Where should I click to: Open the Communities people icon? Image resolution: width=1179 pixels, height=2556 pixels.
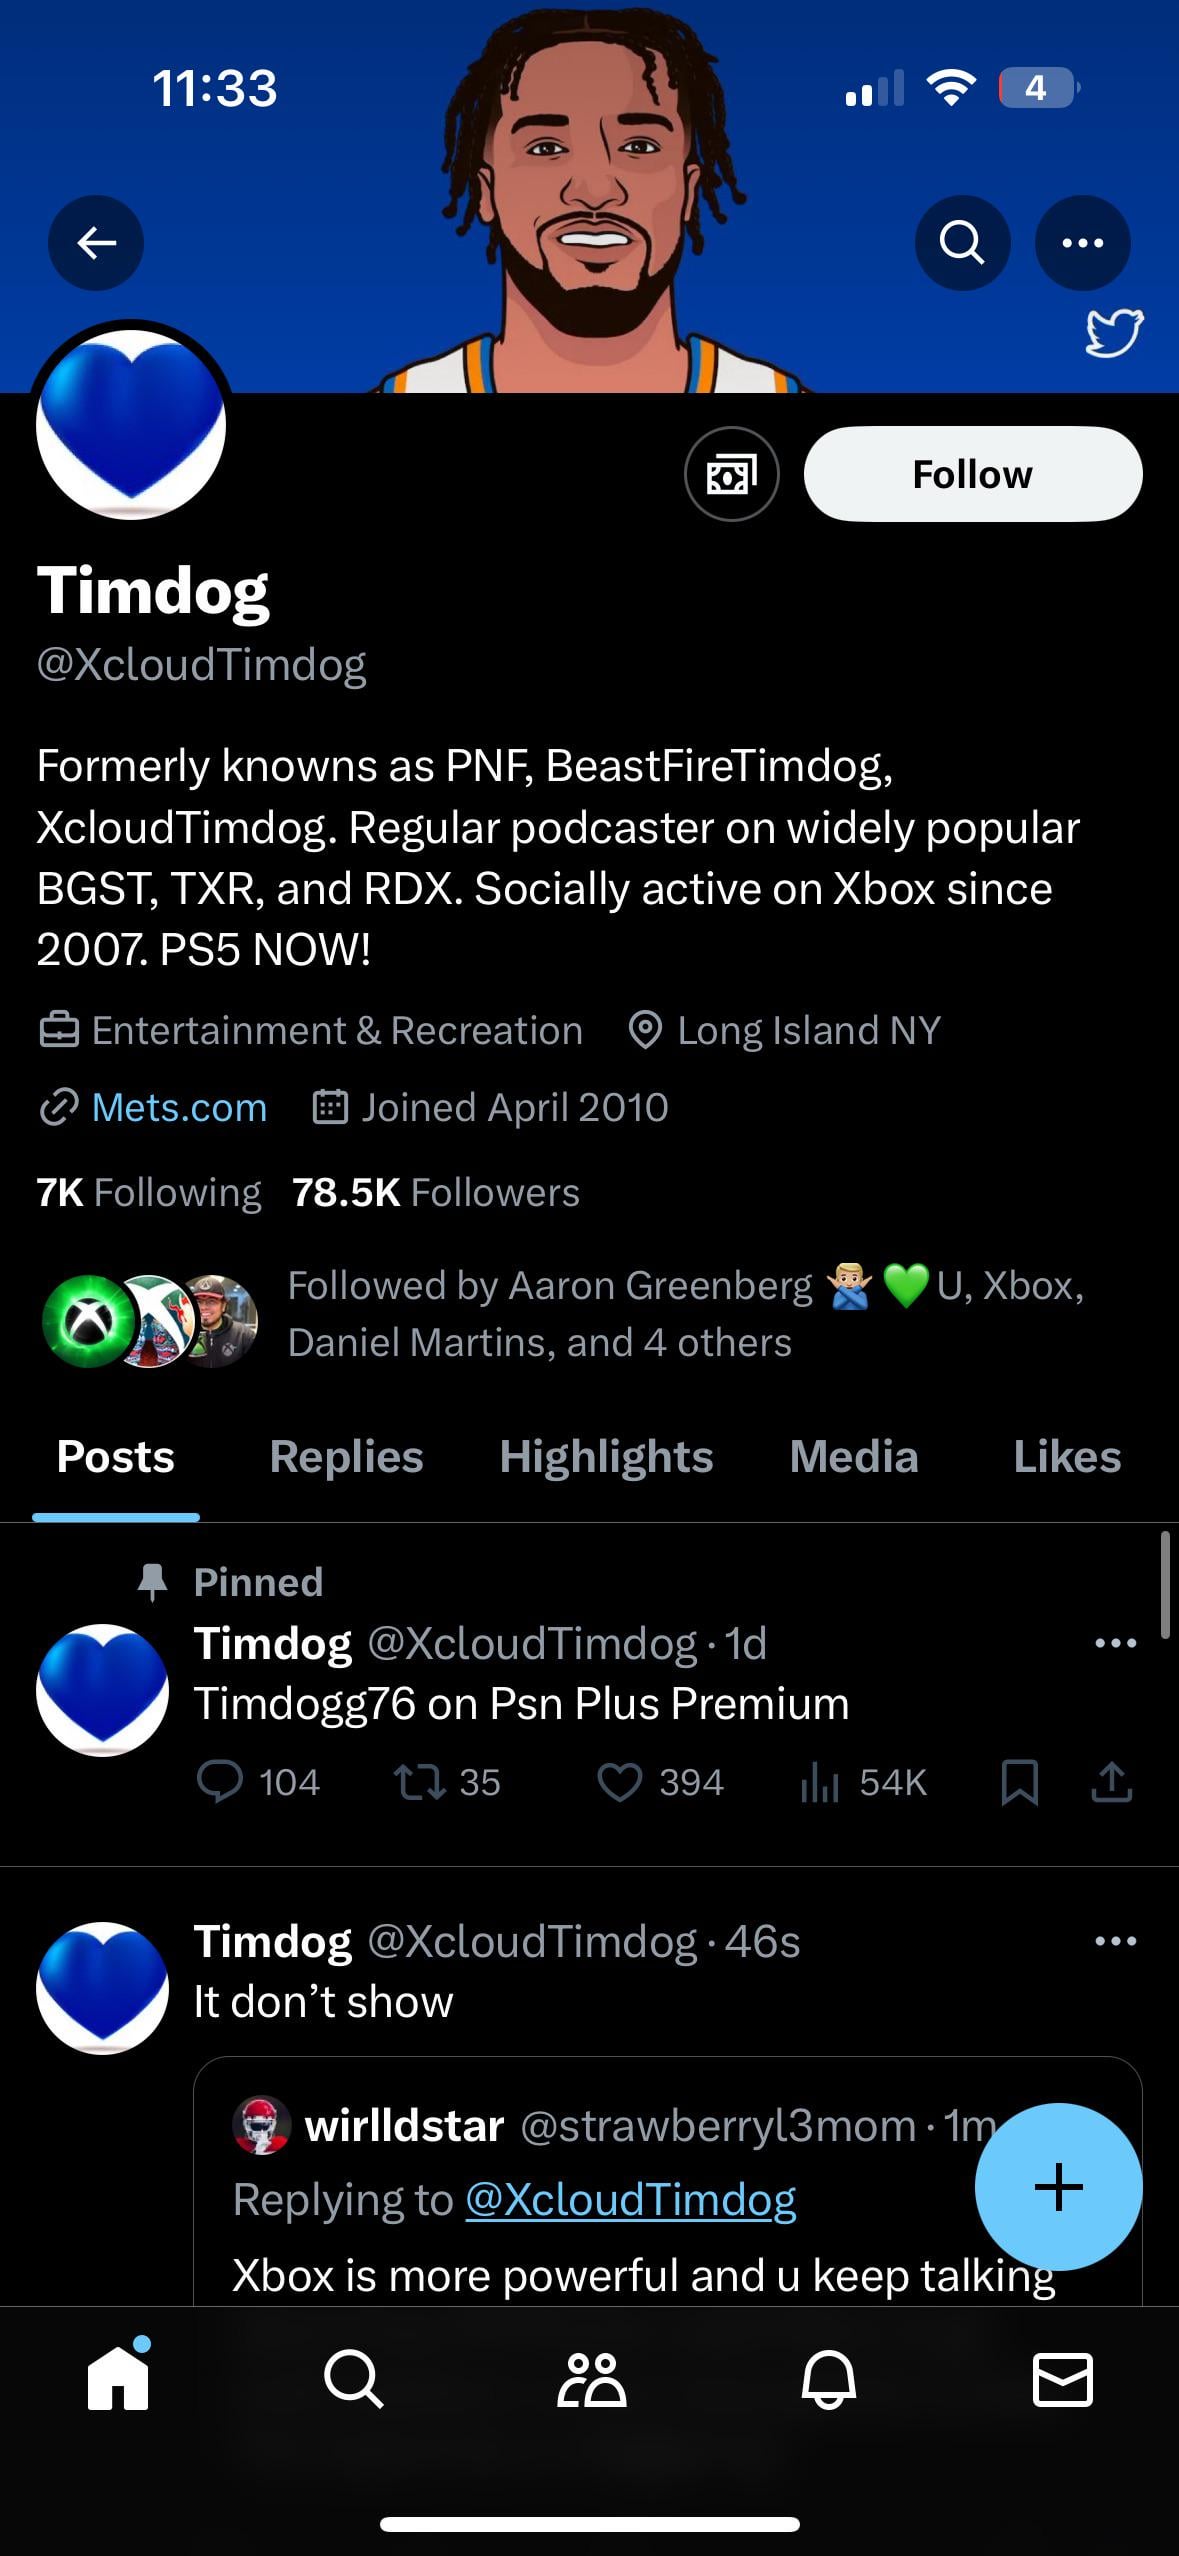click(x=591, y=2379)
